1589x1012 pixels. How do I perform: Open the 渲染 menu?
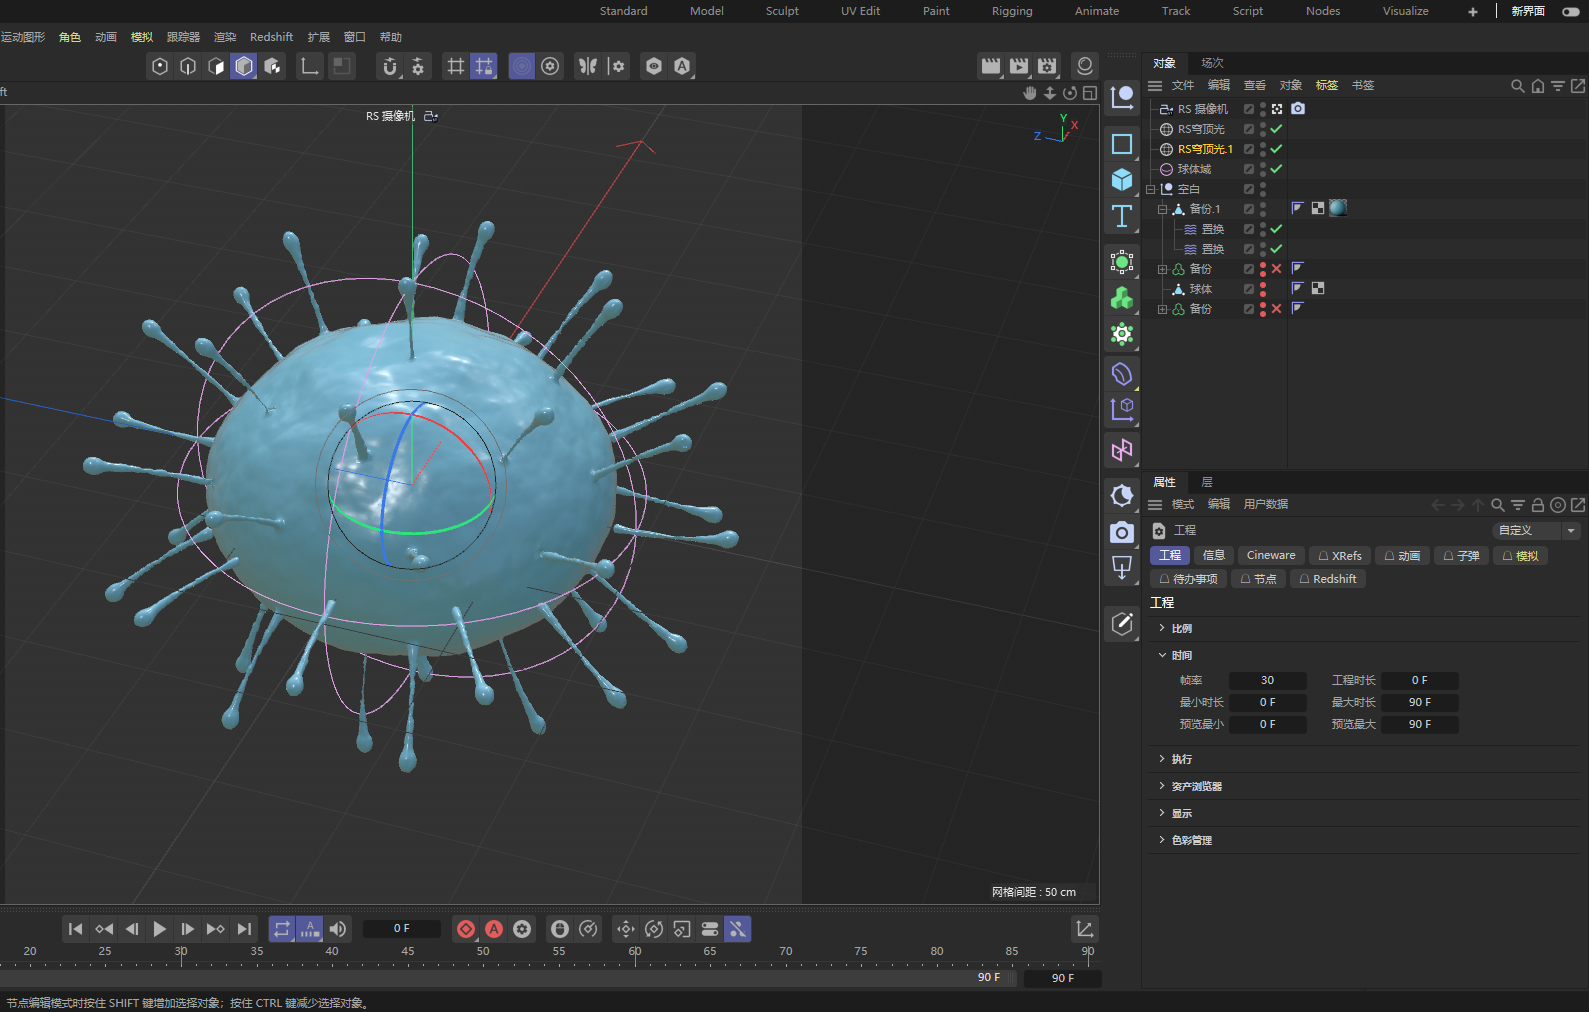225,37
